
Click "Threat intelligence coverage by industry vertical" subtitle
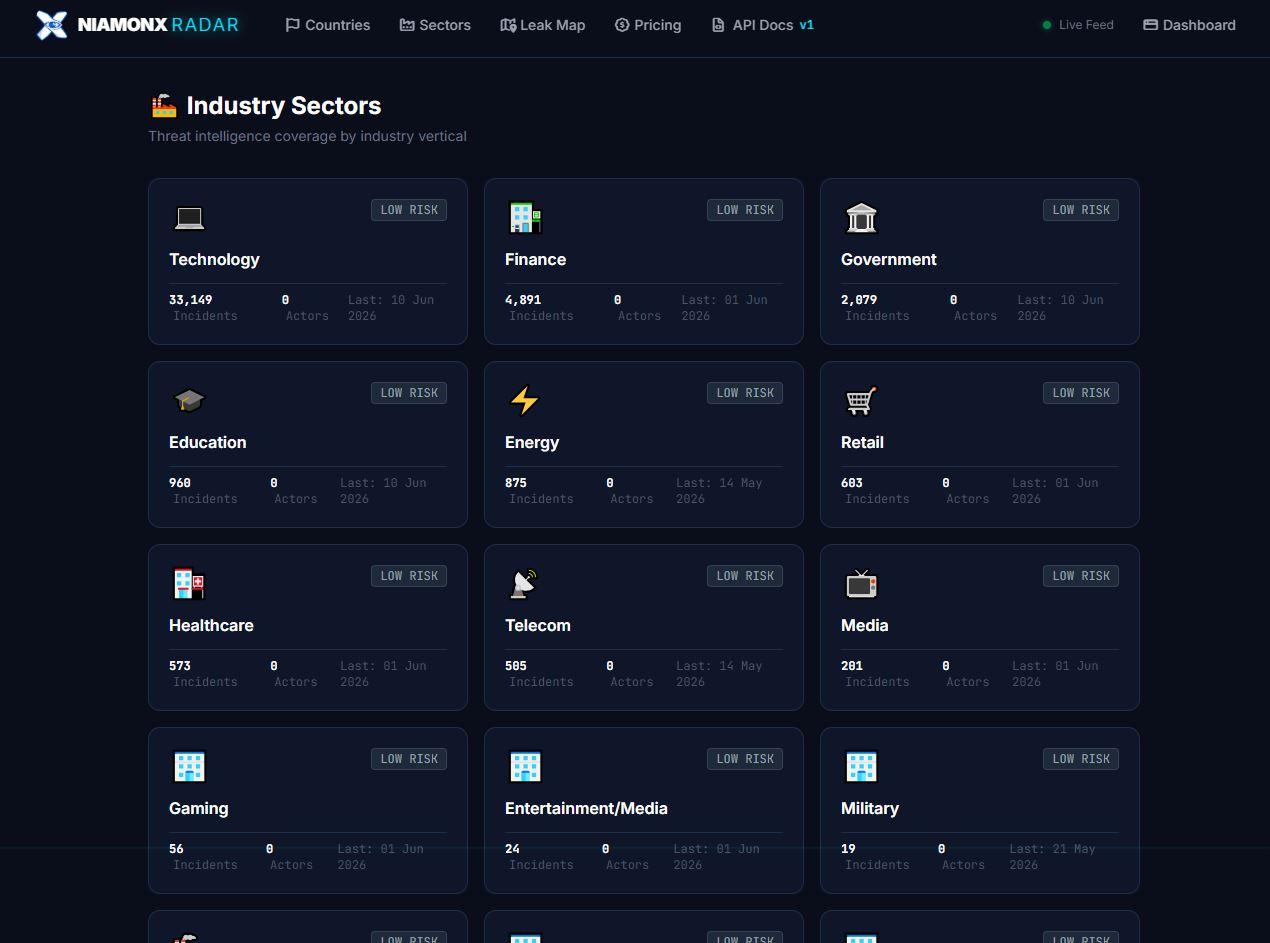coord(307,136)
